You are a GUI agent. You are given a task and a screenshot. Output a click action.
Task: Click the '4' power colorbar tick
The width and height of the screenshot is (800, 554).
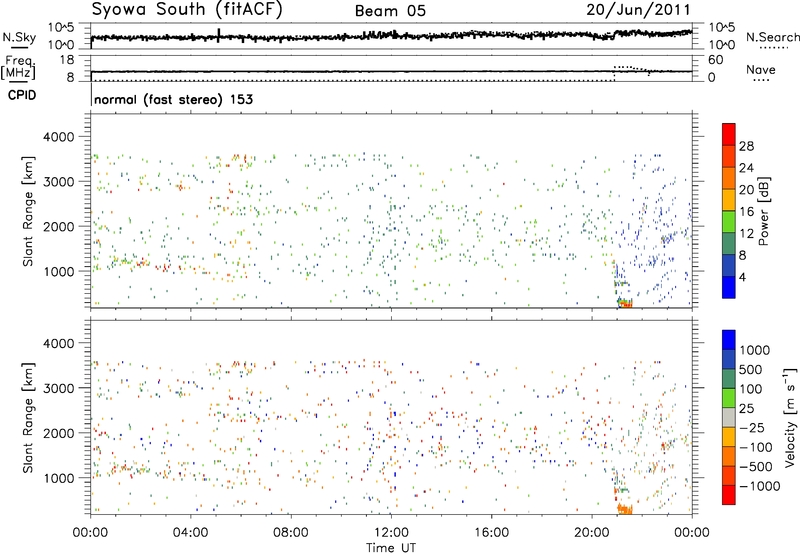click(742, 278)
